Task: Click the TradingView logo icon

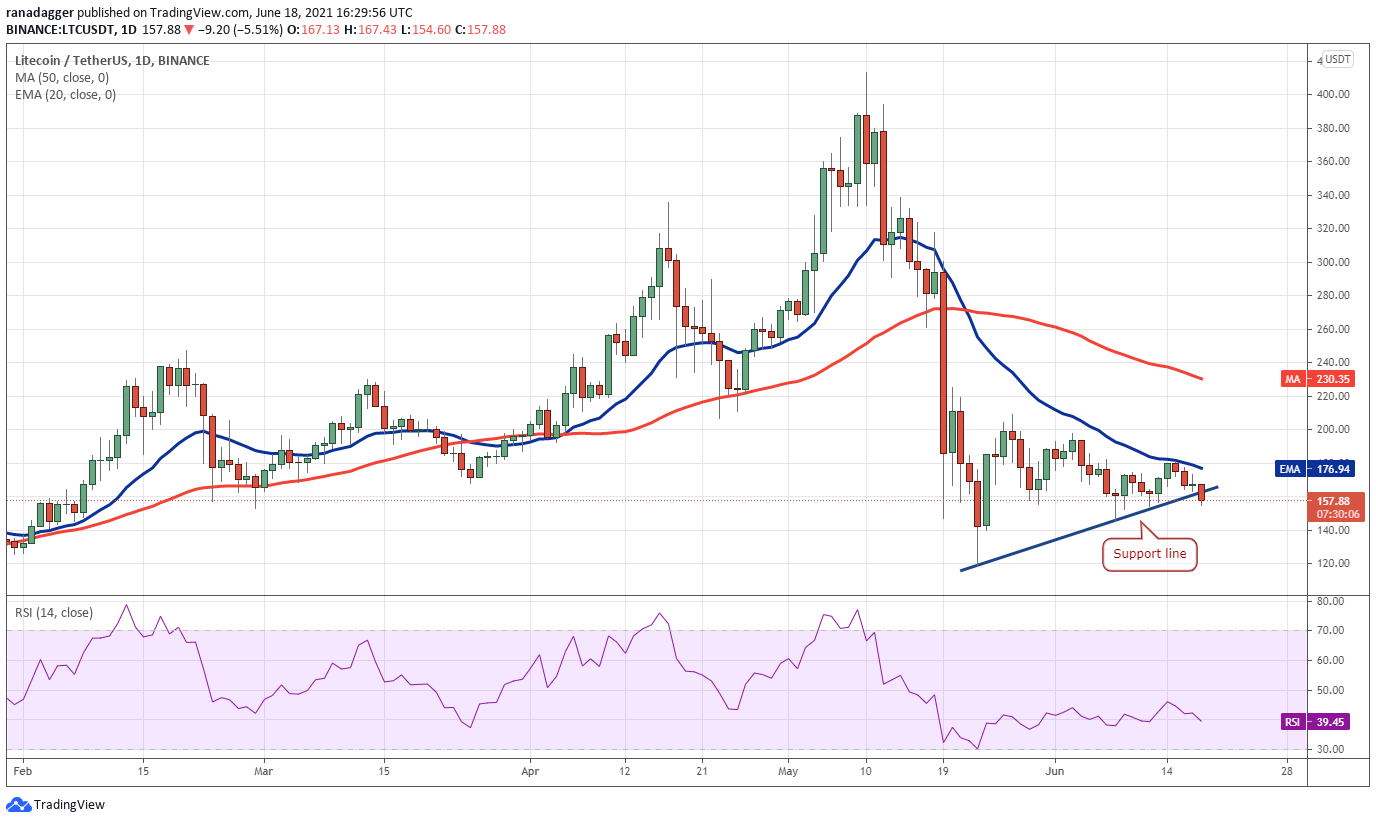Action: [x=18, y=805]
